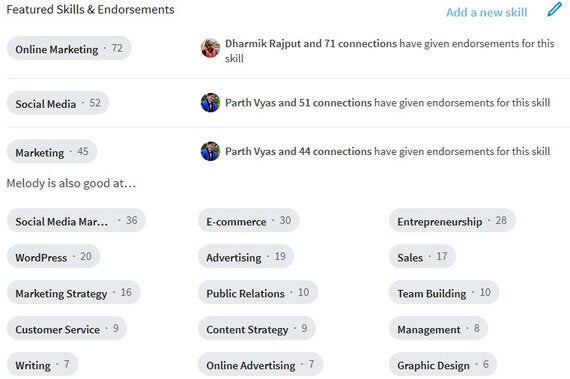This screenshot has width=570, height=379.
Task: View Dharmik Rajput and 71 connections endorsements
Action: click(390, 51)
